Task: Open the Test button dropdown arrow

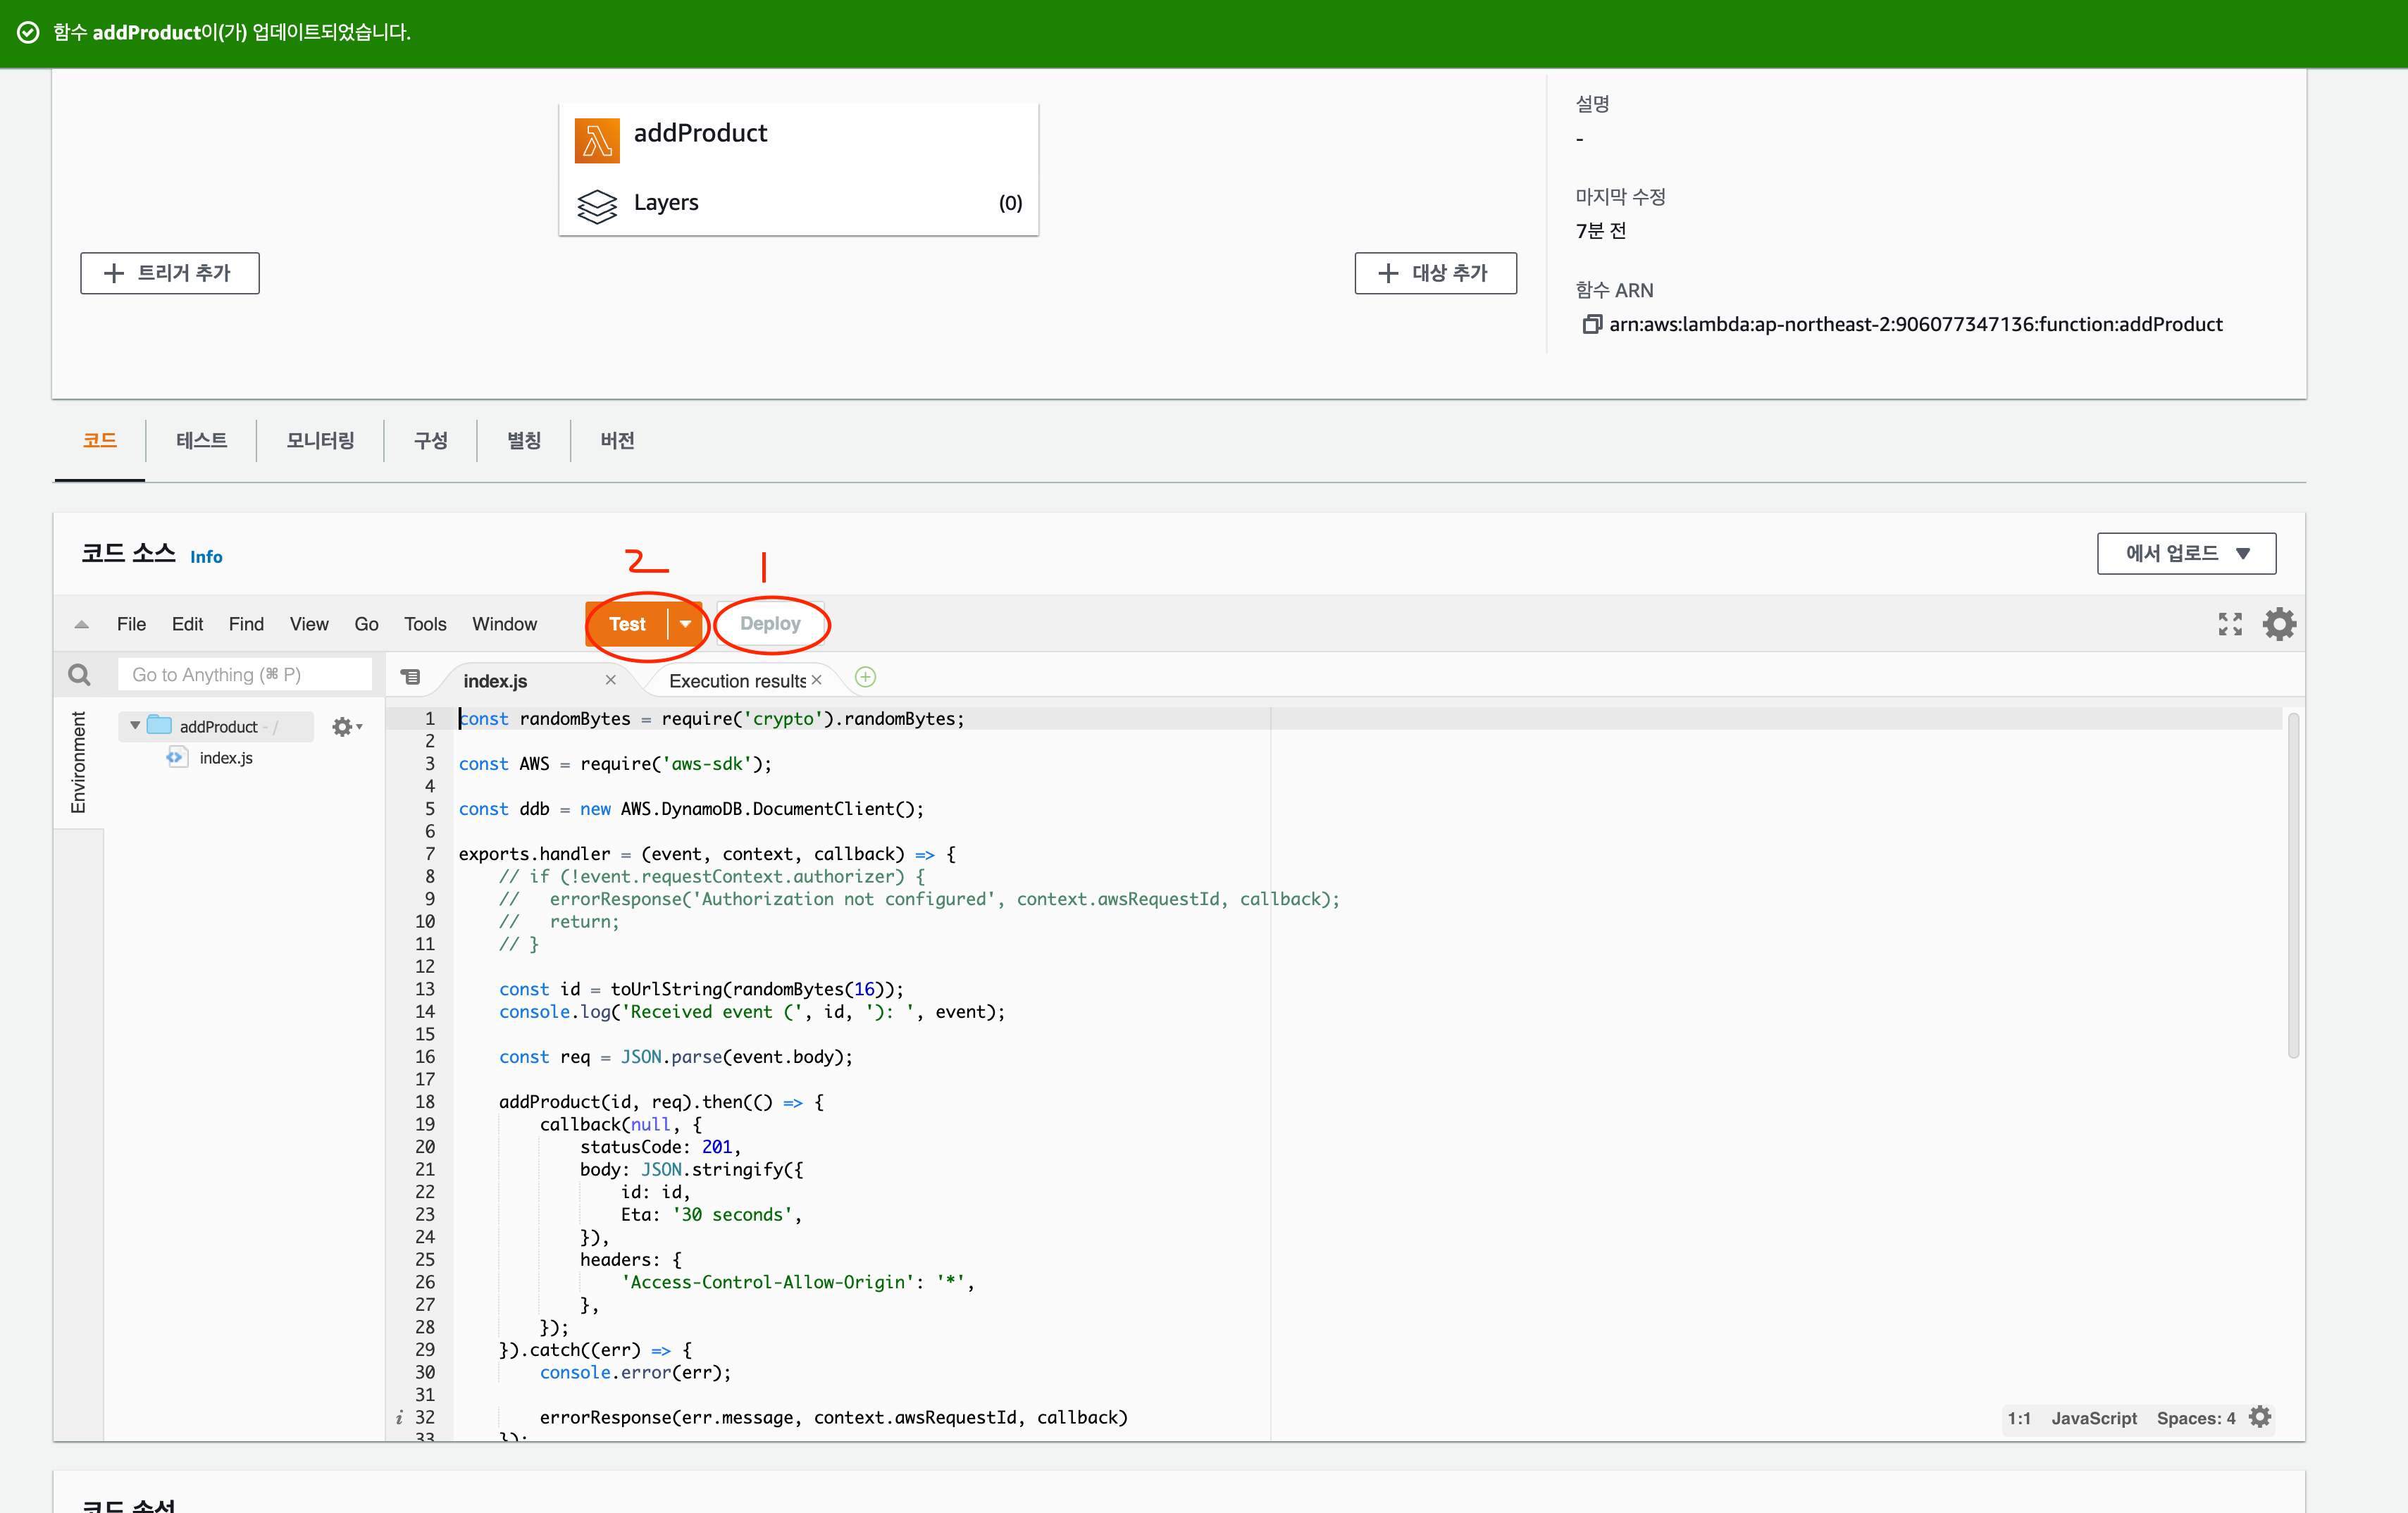Action: click(686, 624)
